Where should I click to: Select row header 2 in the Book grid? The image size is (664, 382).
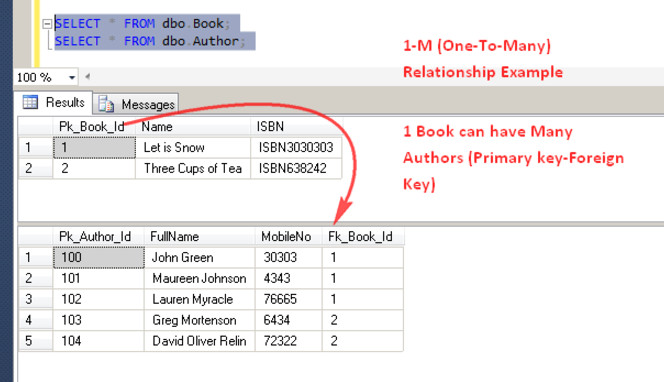(x=36, y=168)
